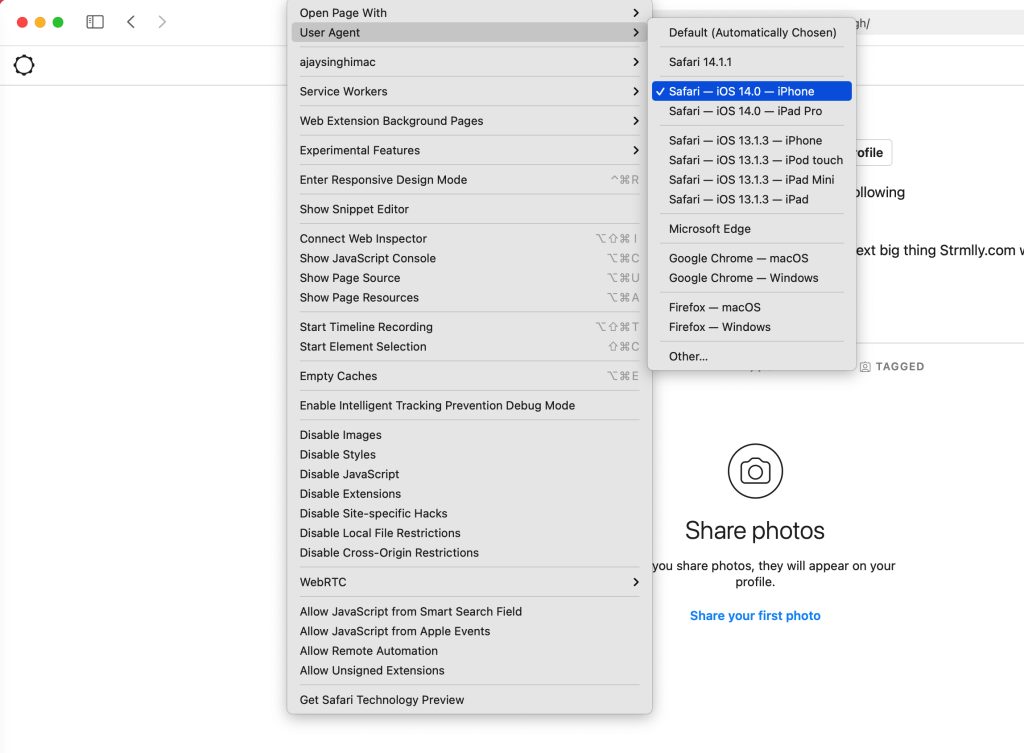
Task: Choose Start Timeline Recording
Action: point(469,327)
